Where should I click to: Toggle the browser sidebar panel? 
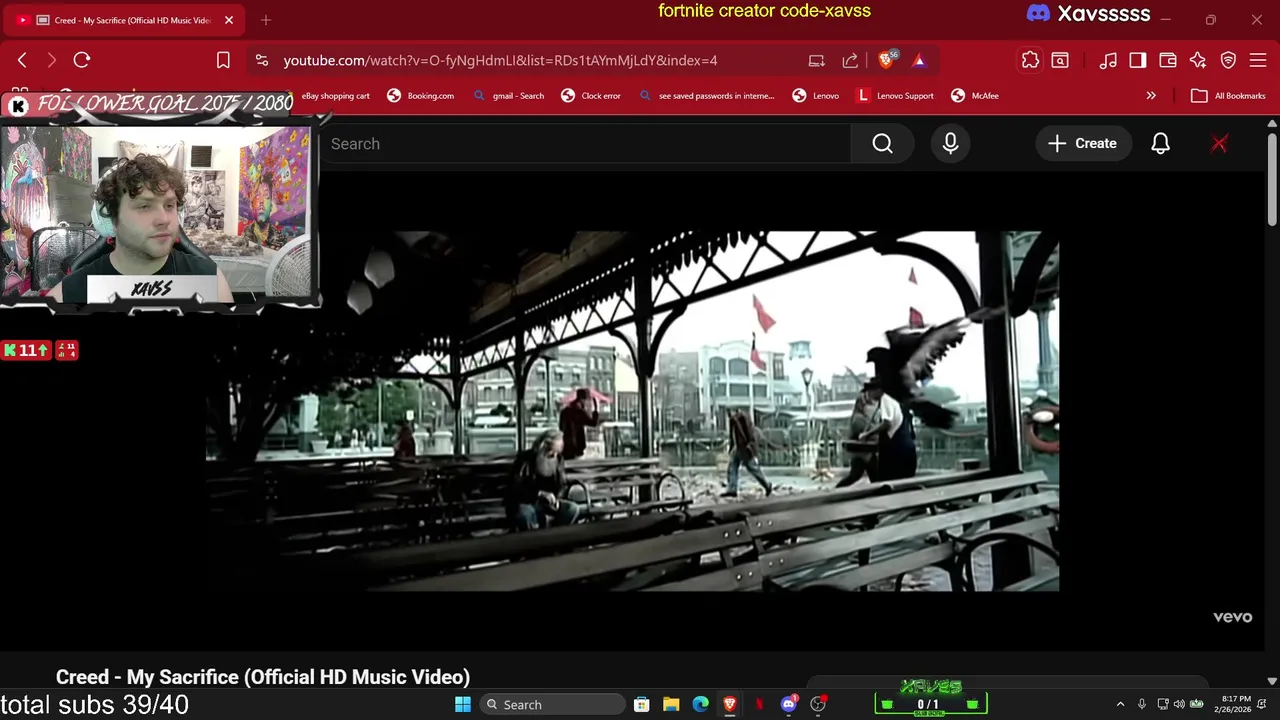click(x=1138, y=60)
